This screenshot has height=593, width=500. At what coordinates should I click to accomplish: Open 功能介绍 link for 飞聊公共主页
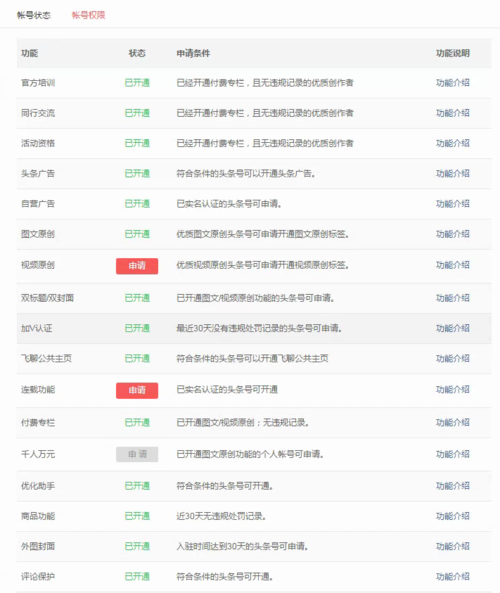pos(453,359)
